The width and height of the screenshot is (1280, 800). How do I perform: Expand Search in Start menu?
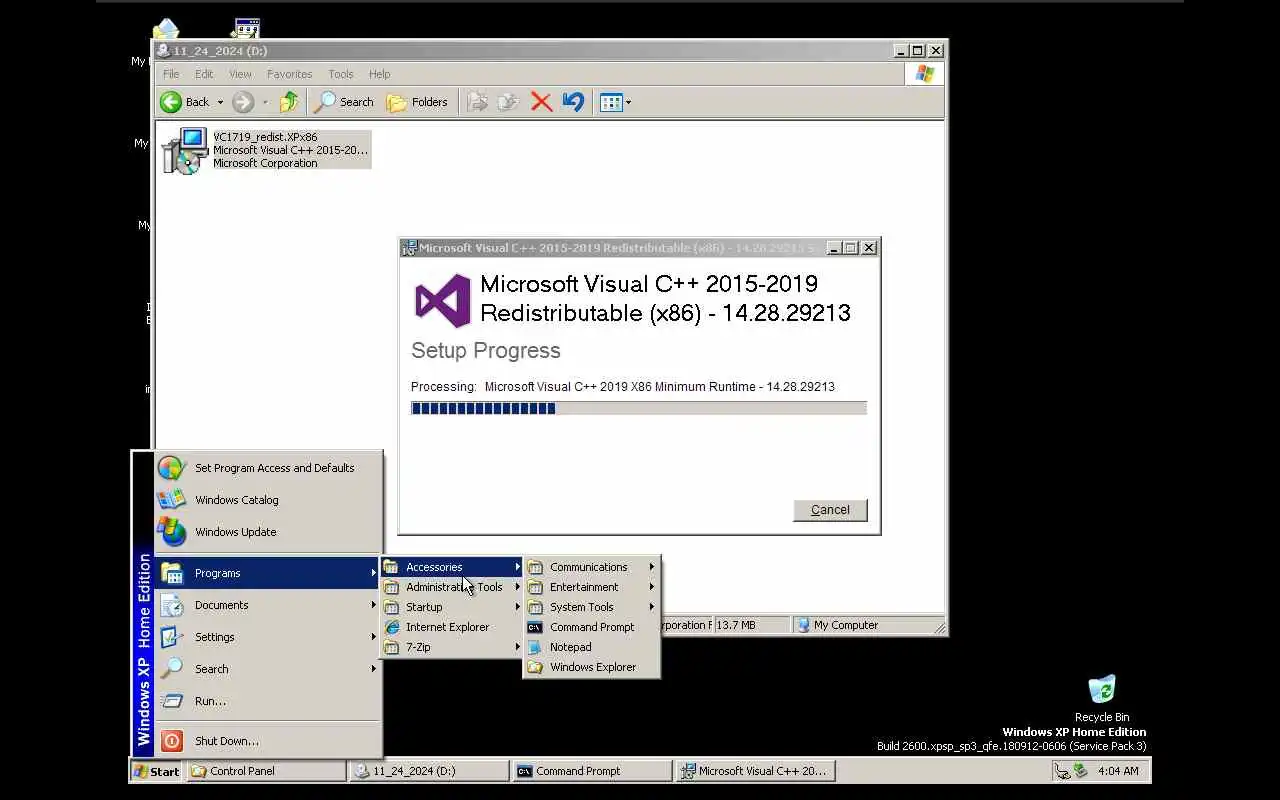tap(268, 669)
